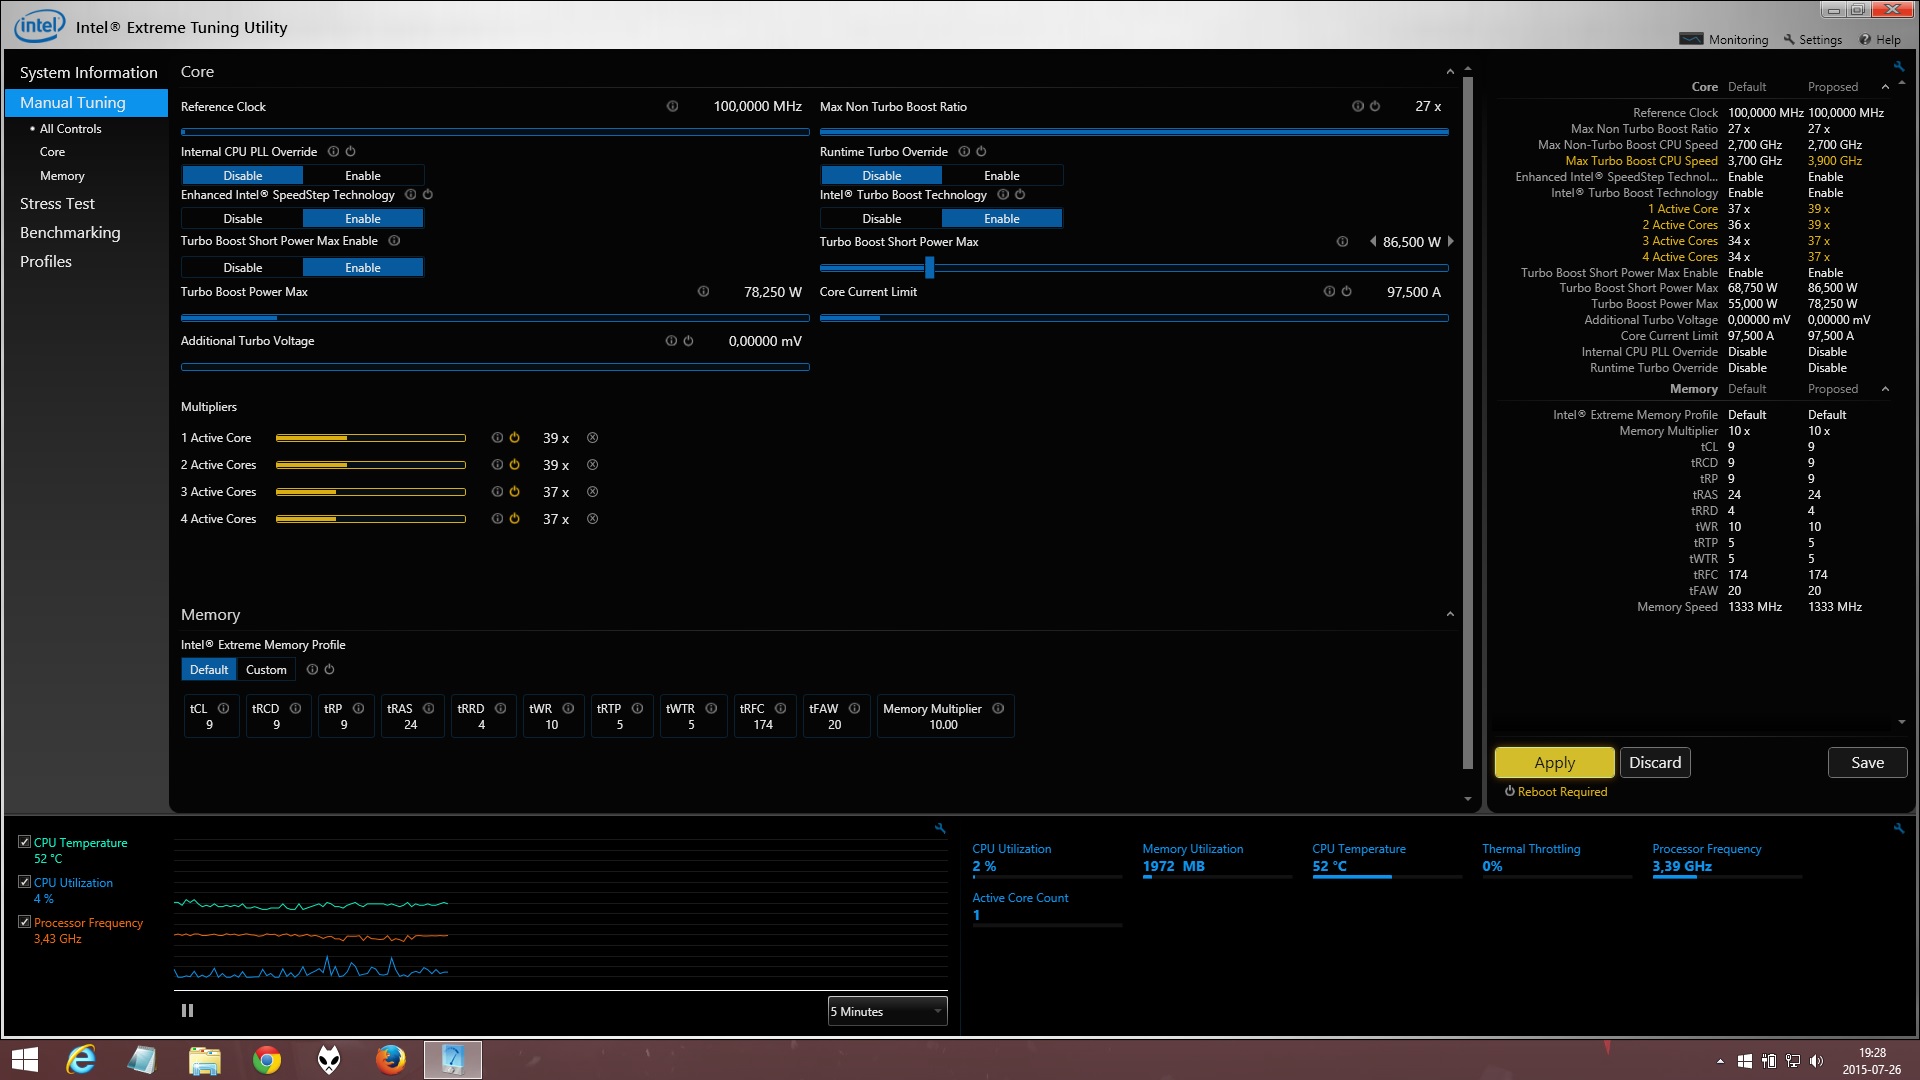The height and width of the screenshot is (1080, 1920).
Task: Show hidden system tray icons
Action: point(1720,1061)
